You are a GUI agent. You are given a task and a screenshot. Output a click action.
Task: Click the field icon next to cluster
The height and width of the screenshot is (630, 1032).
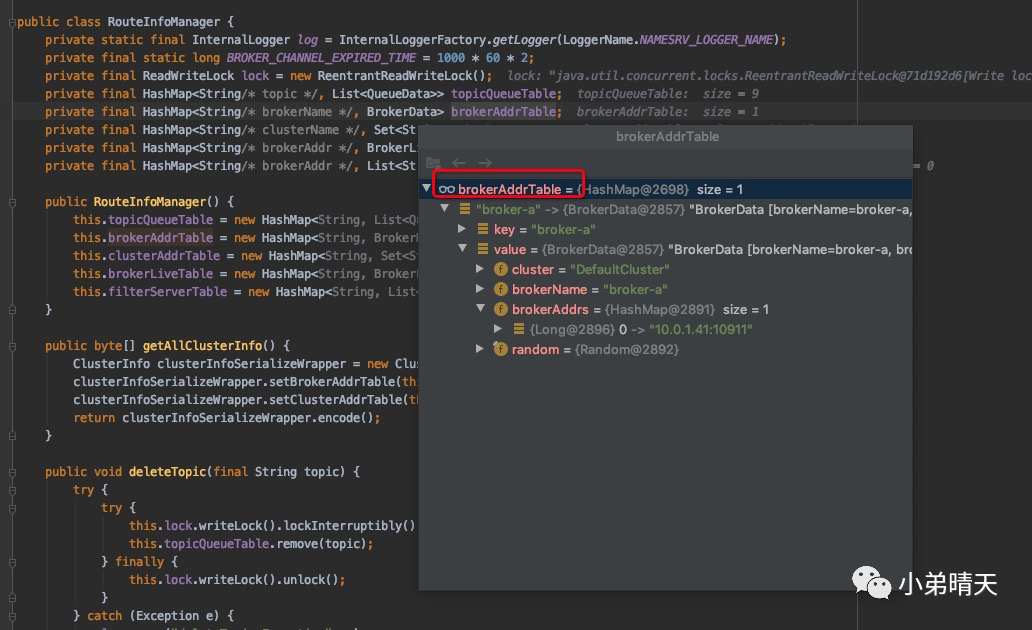(x=501, y=270)
